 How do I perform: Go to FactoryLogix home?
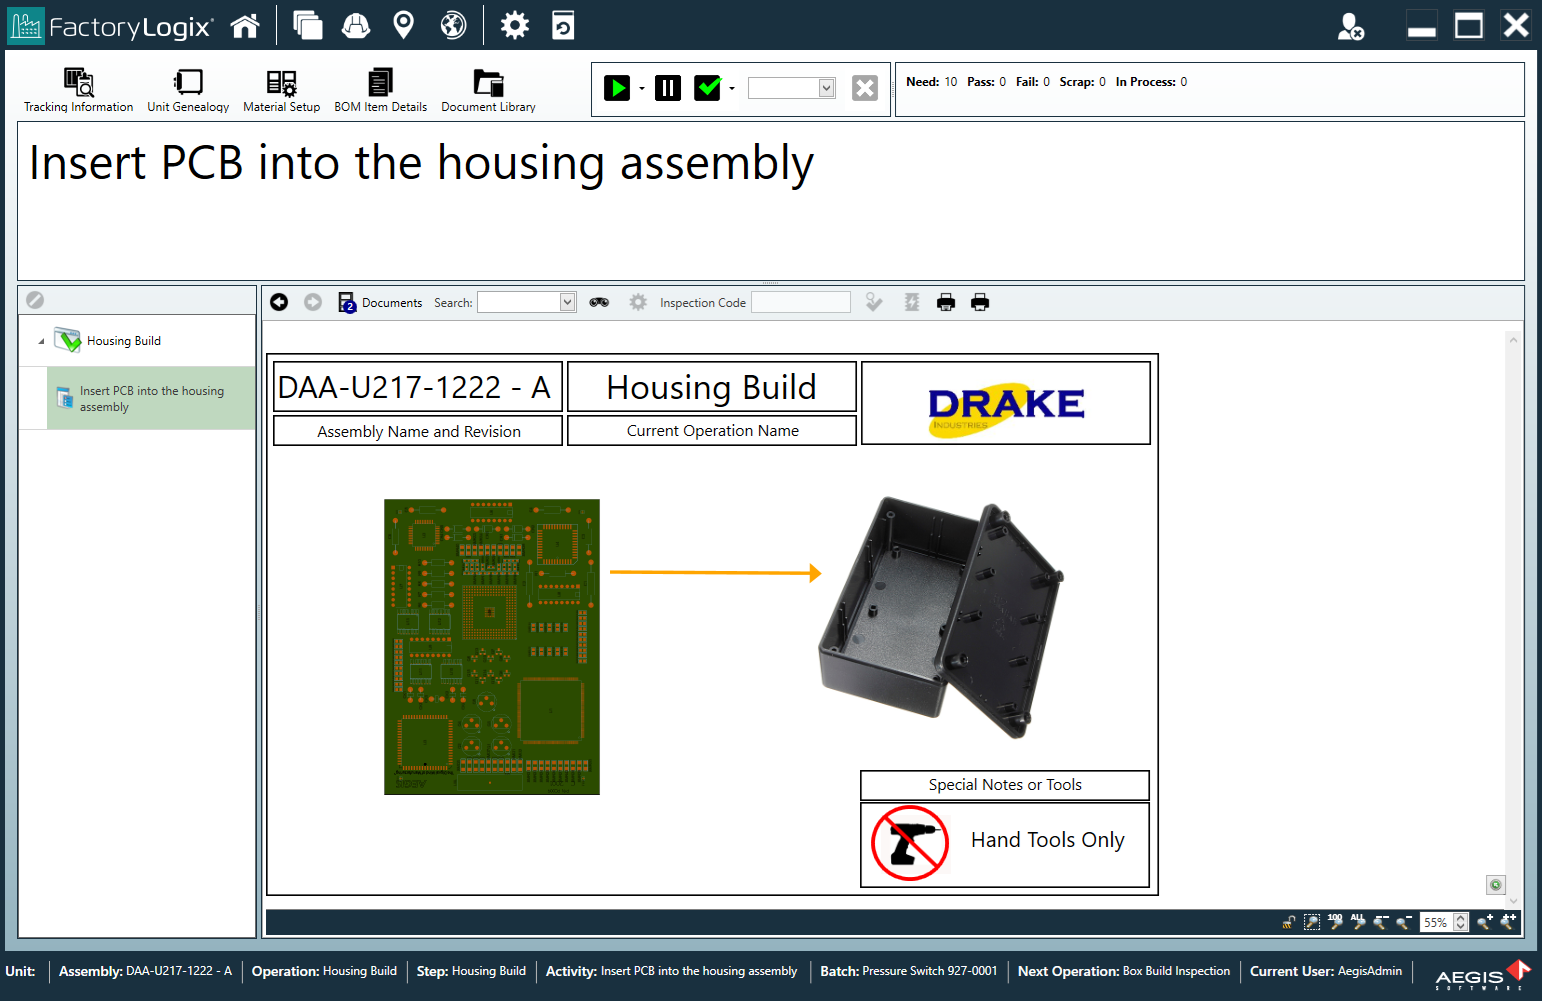point(245,26)
